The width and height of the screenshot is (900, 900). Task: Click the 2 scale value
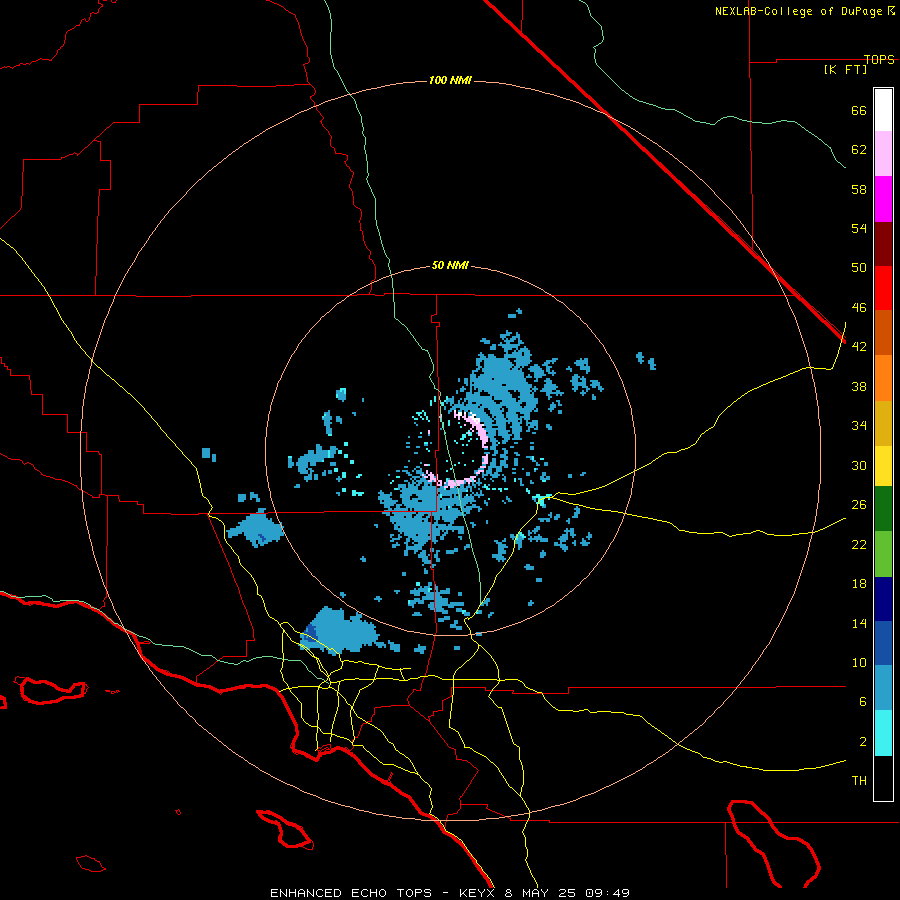(863, 742)
